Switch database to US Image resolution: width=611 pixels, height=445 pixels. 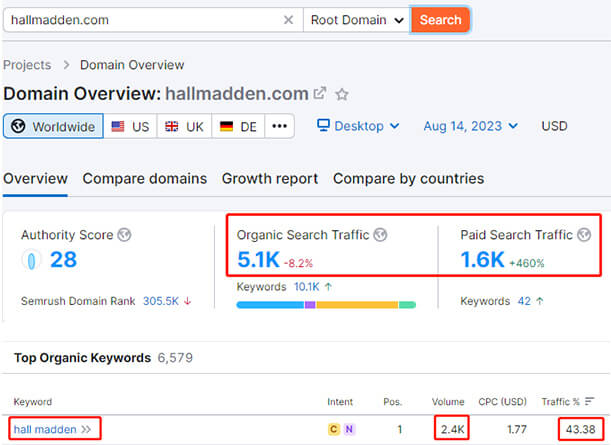click(x=130, y=127)
